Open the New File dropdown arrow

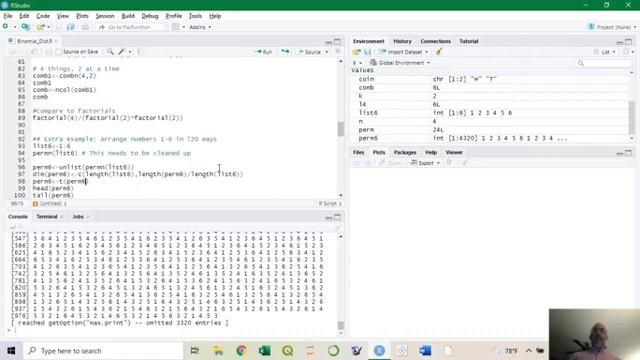tap(15, 27)
